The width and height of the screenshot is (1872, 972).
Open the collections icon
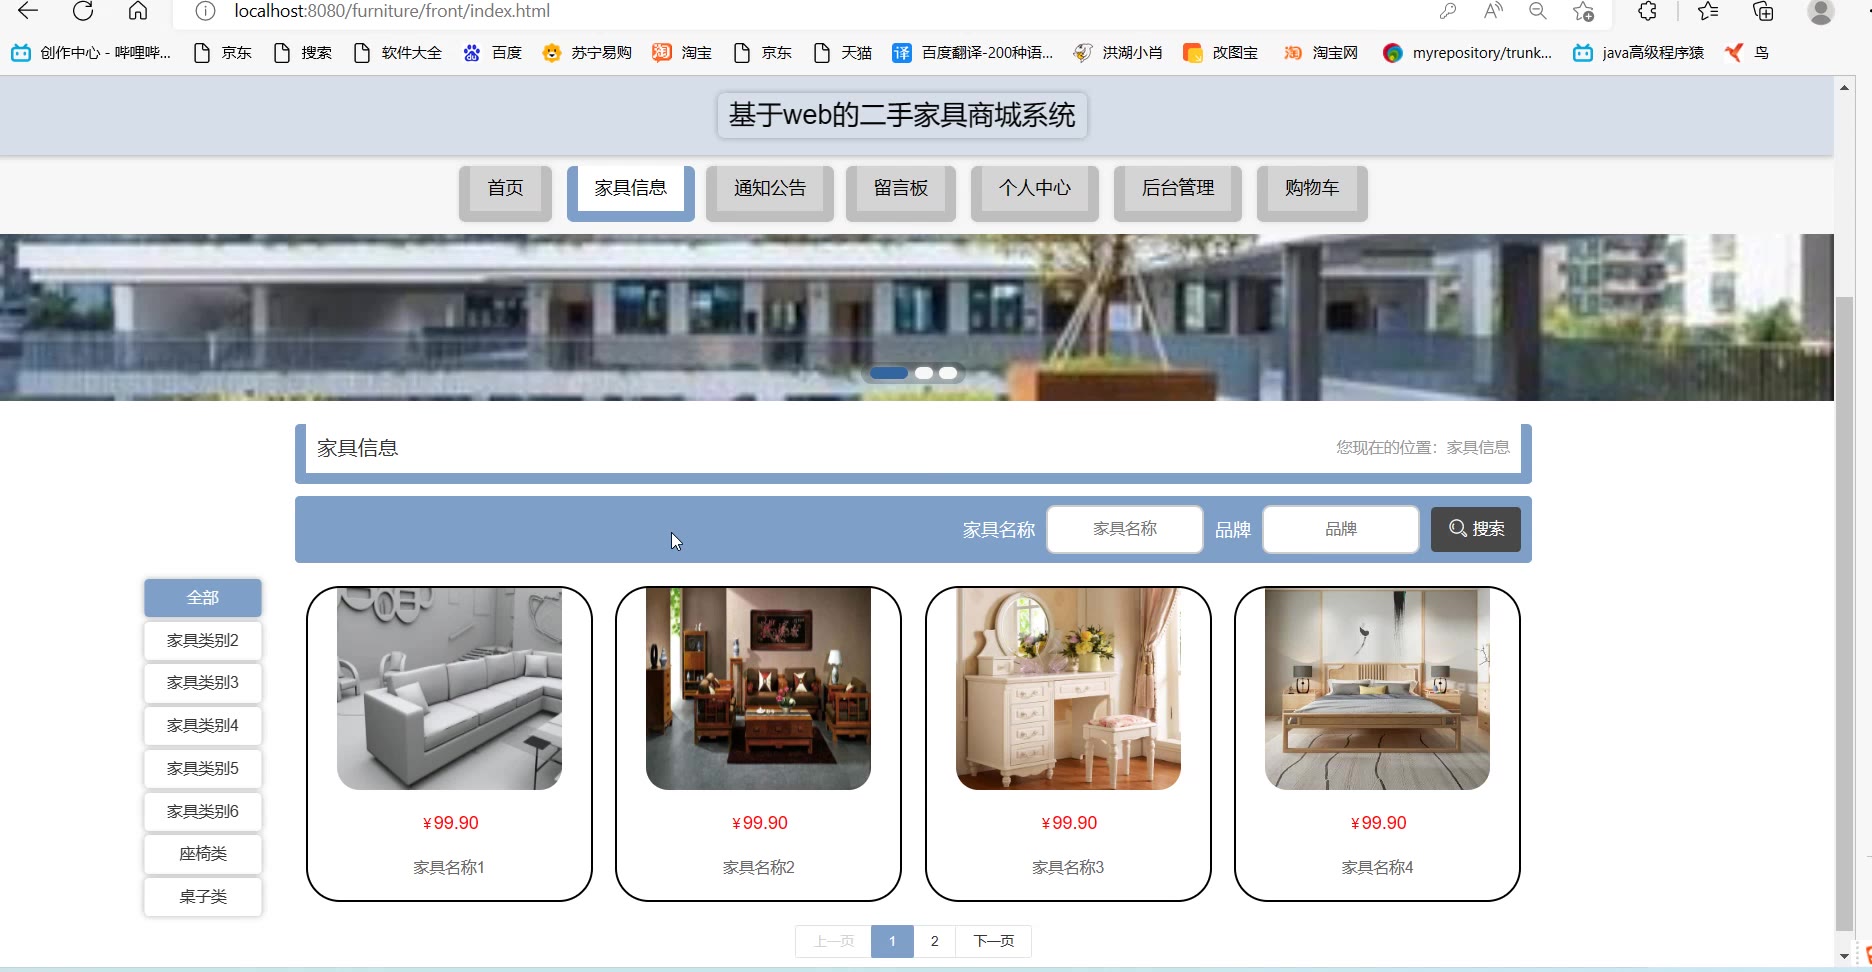click(x=1764, y=11)
